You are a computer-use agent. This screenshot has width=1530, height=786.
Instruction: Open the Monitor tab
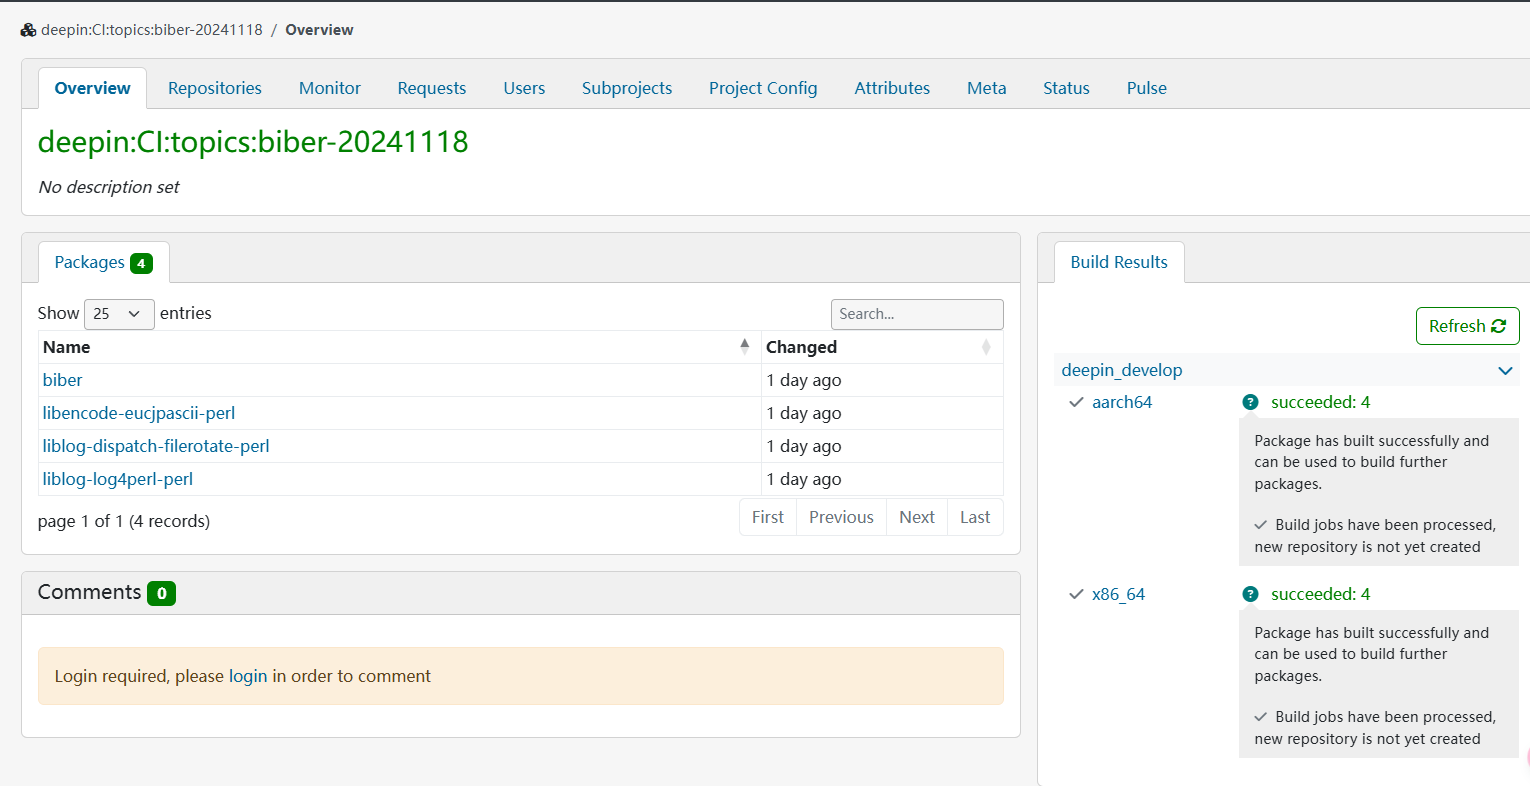(x=330, y=88)
